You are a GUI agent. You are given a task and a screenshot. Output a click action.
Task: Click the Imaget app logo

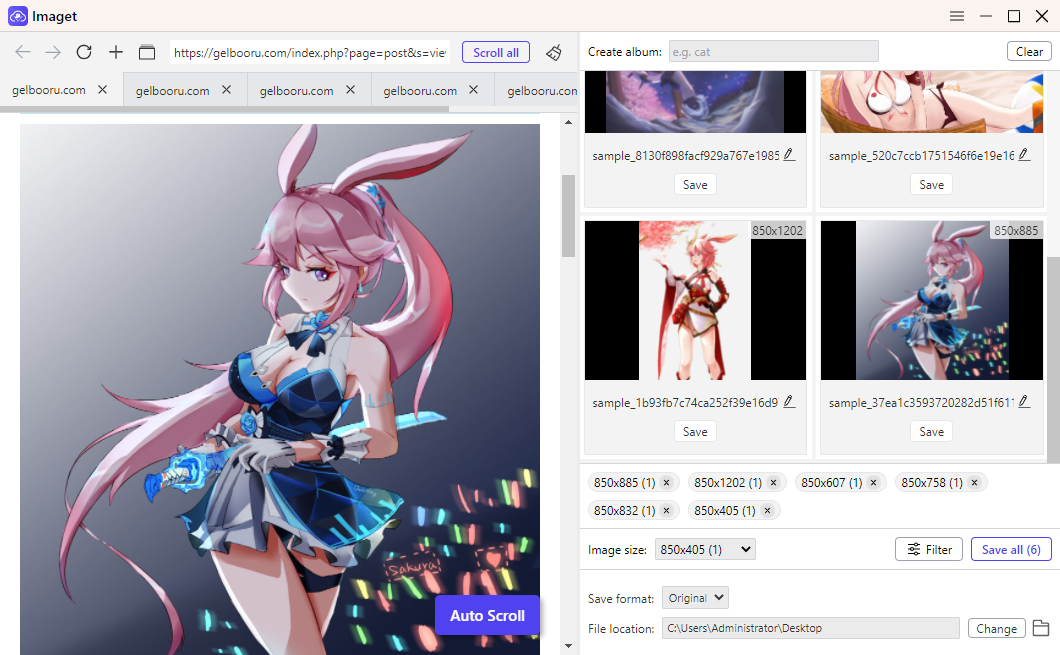click(18, 16)
